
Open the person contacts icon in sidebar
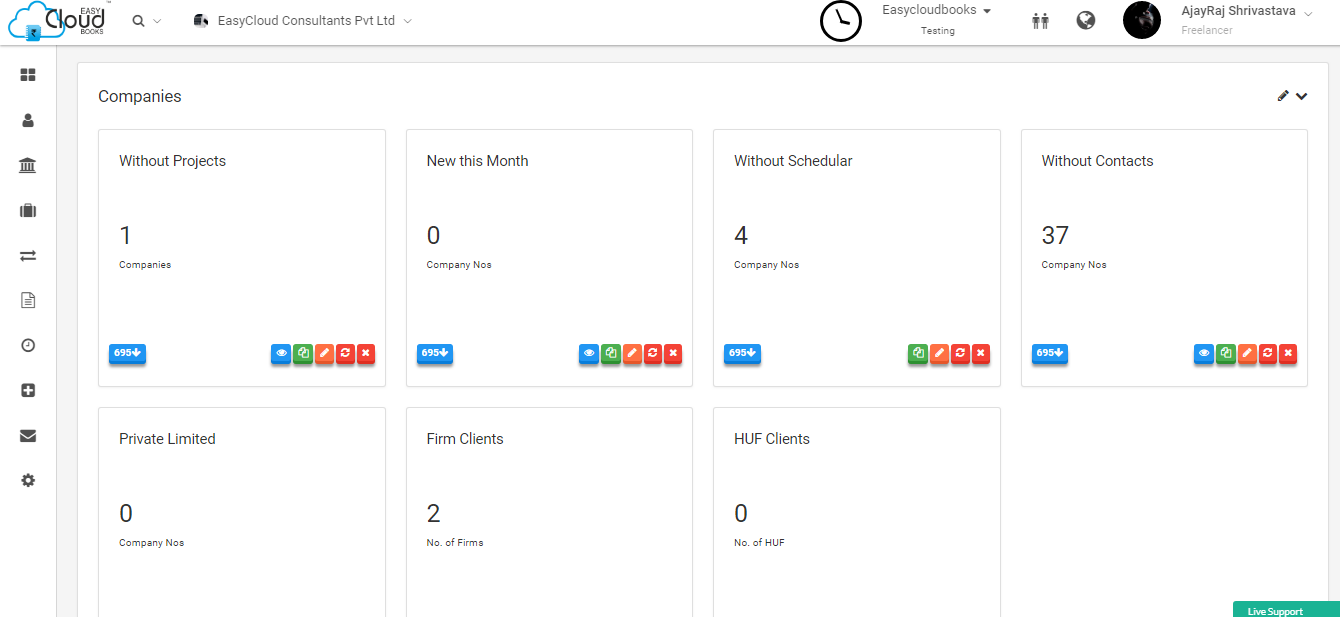click(x=28, y=120)
